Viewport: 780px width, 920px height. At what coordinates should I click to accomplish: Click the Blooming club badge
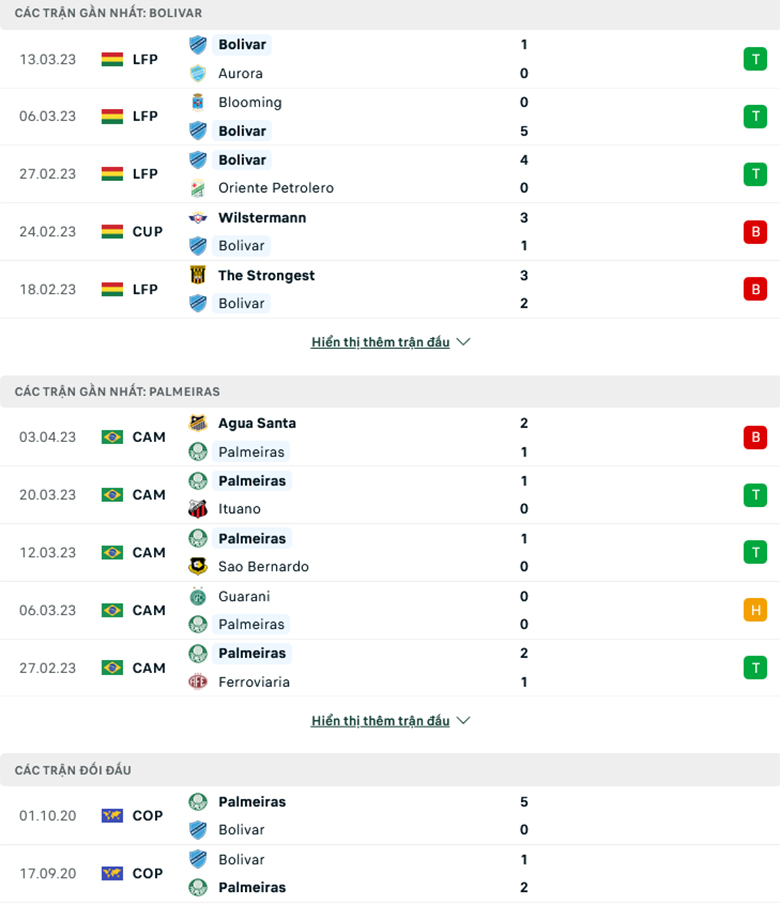click(196, 102)
